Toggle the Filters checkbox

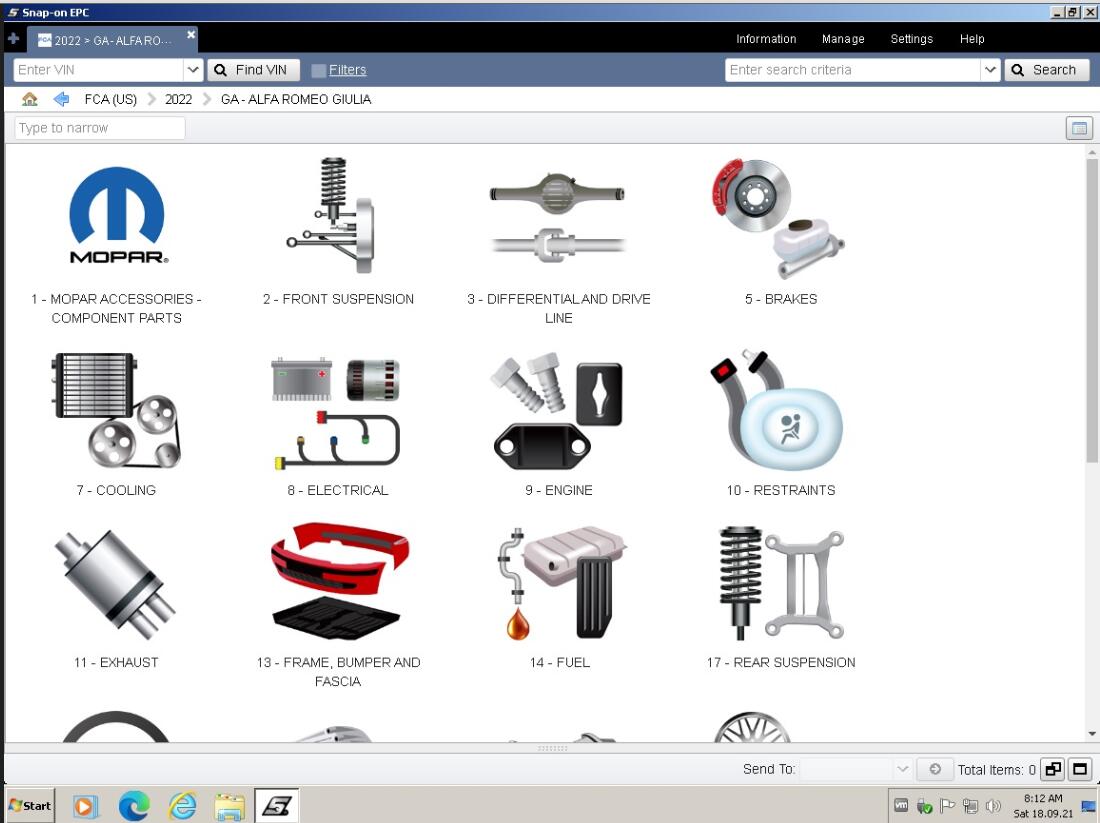coord(318,70)
